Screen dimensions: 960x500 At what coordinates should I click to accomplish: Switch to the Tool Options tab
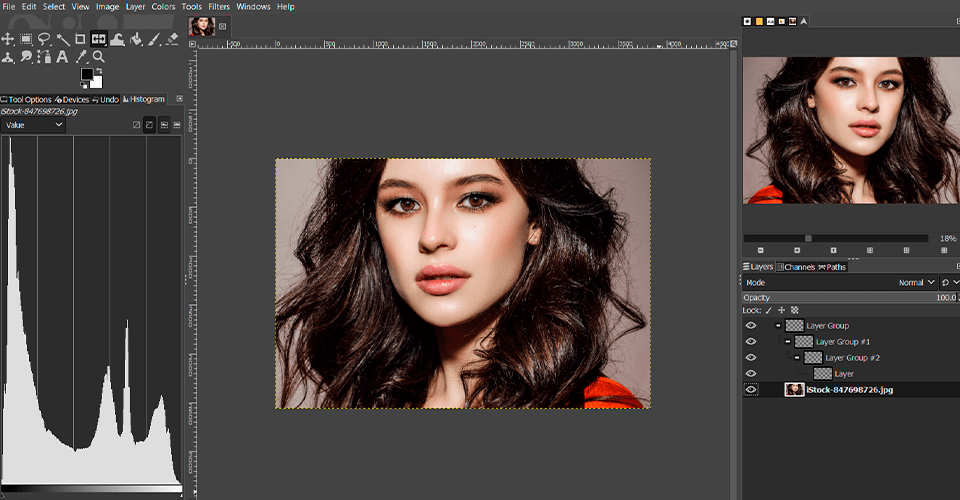click(x=28, y=99)
